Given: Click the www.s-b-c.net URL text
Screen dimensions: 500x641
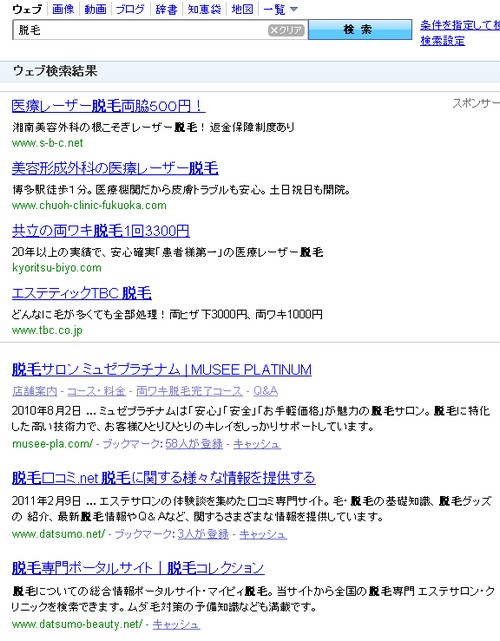Looking at the screenshot, I should [47, 143].
